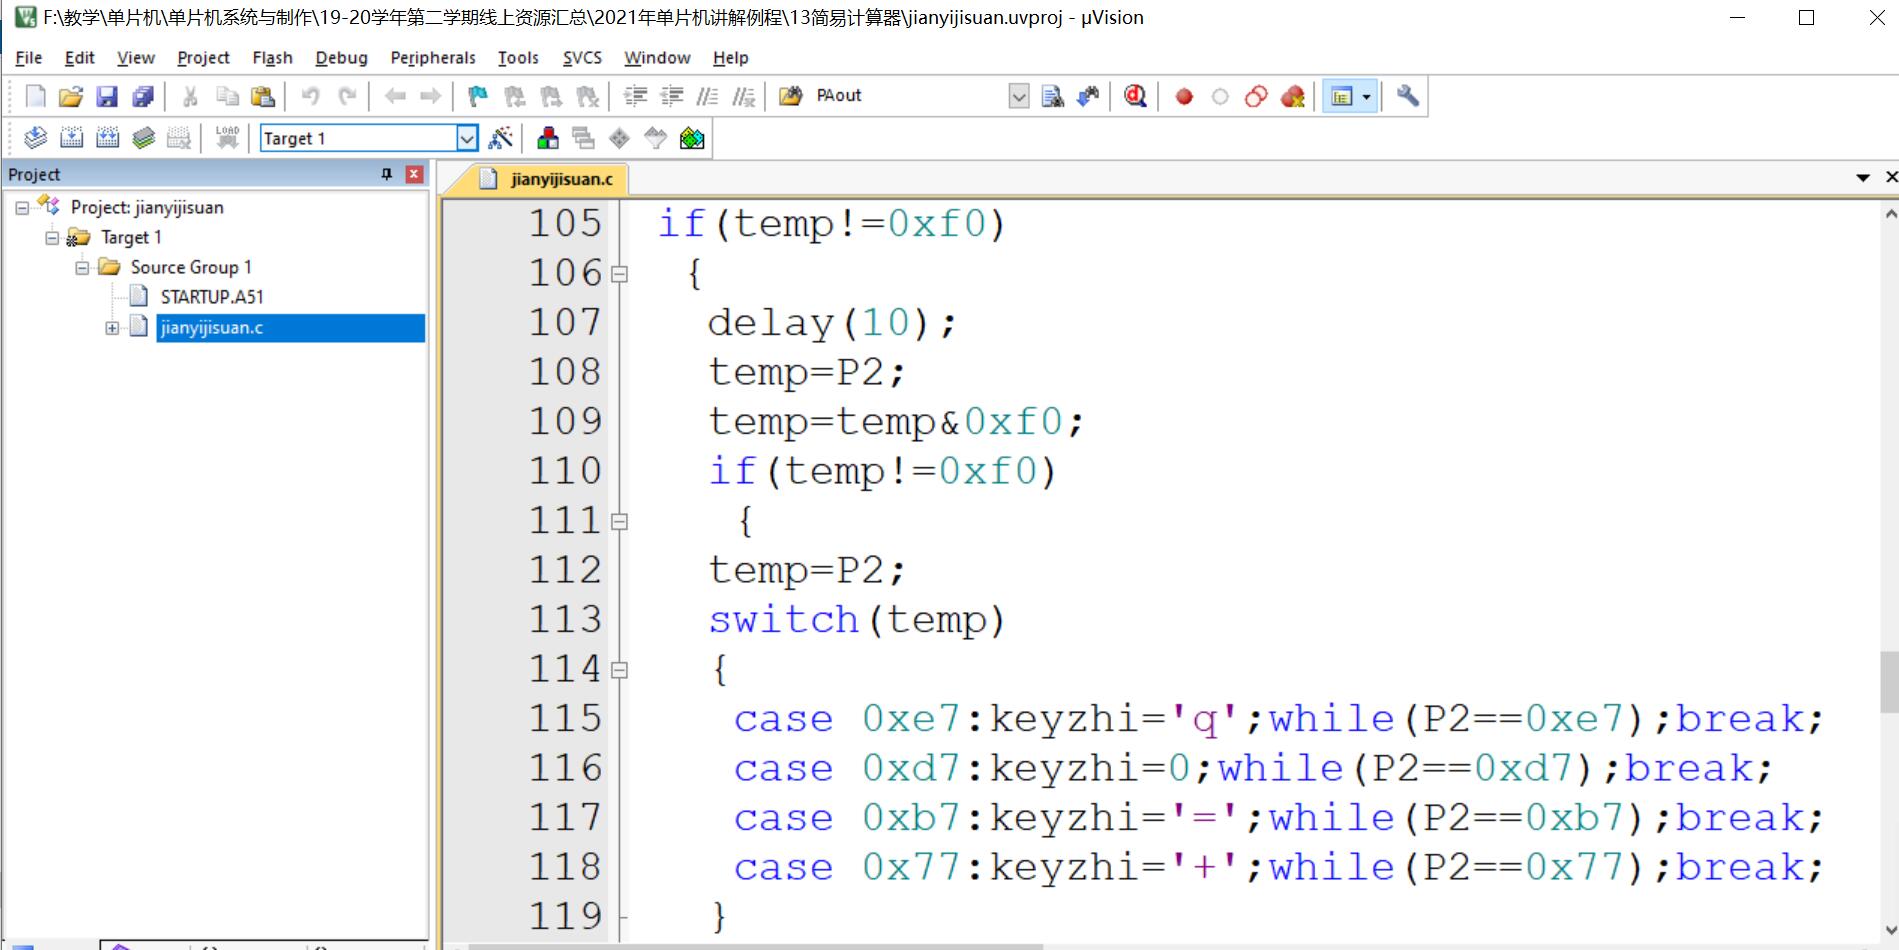Kill all breakpoints icon
This screenshot has width=1899, height=950.
pyautogui.click(x=1293, y=96)
